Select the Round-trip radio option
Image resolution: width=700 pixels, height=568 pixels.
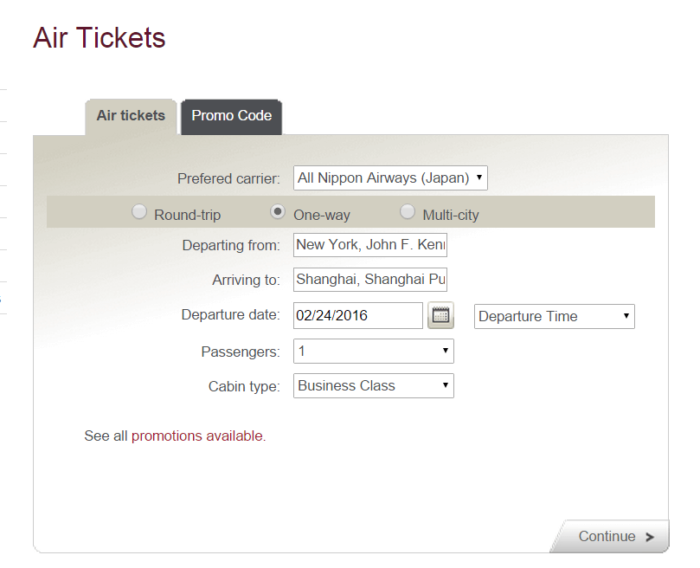[139, 212]
